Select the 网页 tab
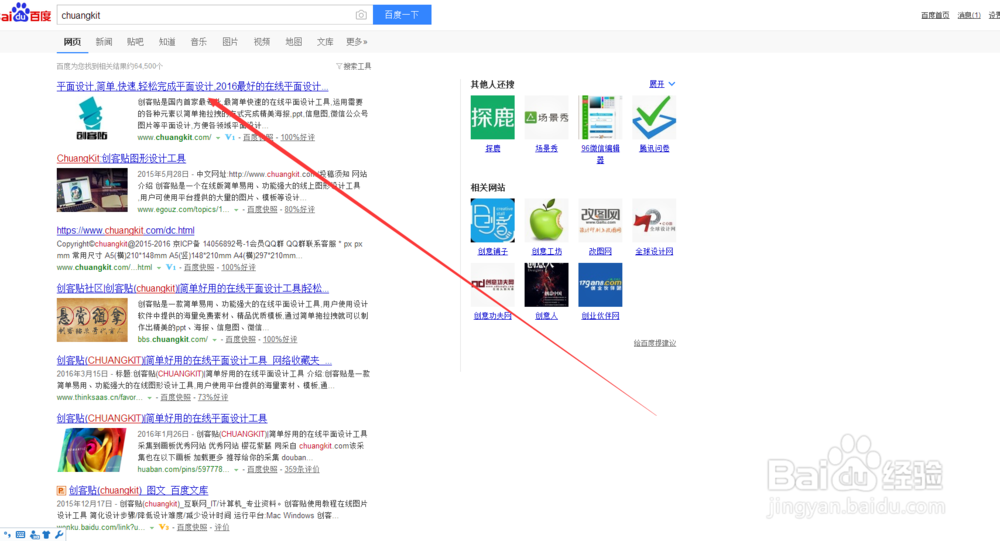 click(72, 42)
